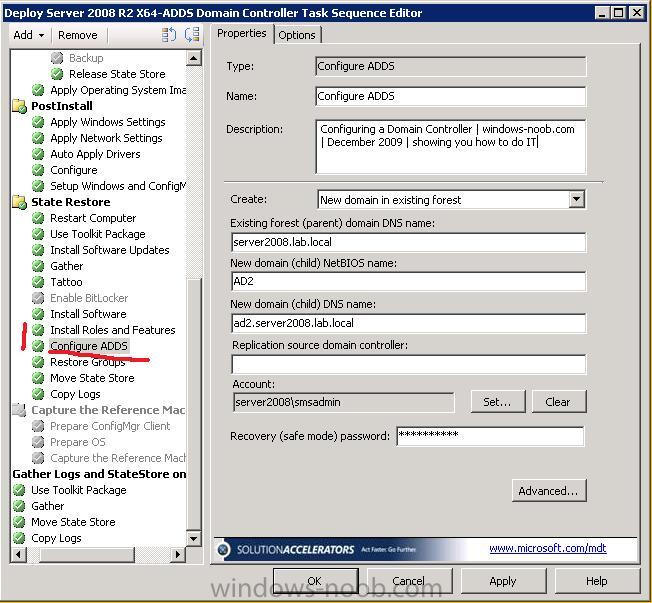Select the Configure step under PostInstall
The image size is (652, 603).
(74, 170)
